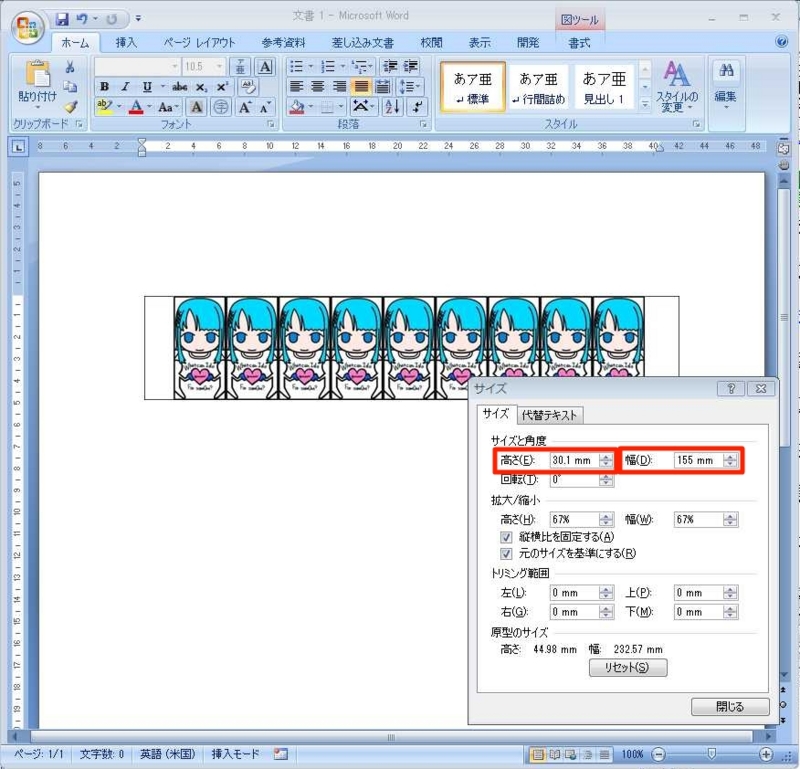The image size is (800, 769).
Task: Align text left
Action: [x=296, y=87]
